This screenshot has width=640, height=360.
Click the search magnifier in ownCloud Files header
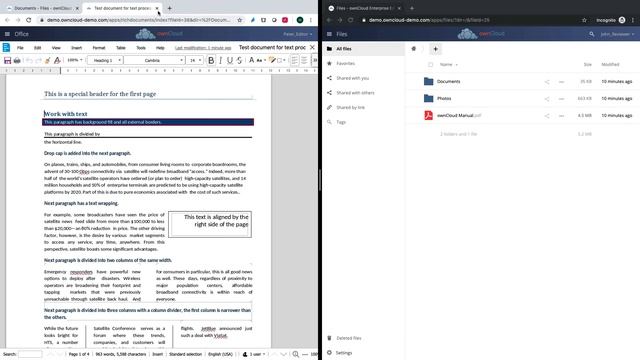(591, 34)
